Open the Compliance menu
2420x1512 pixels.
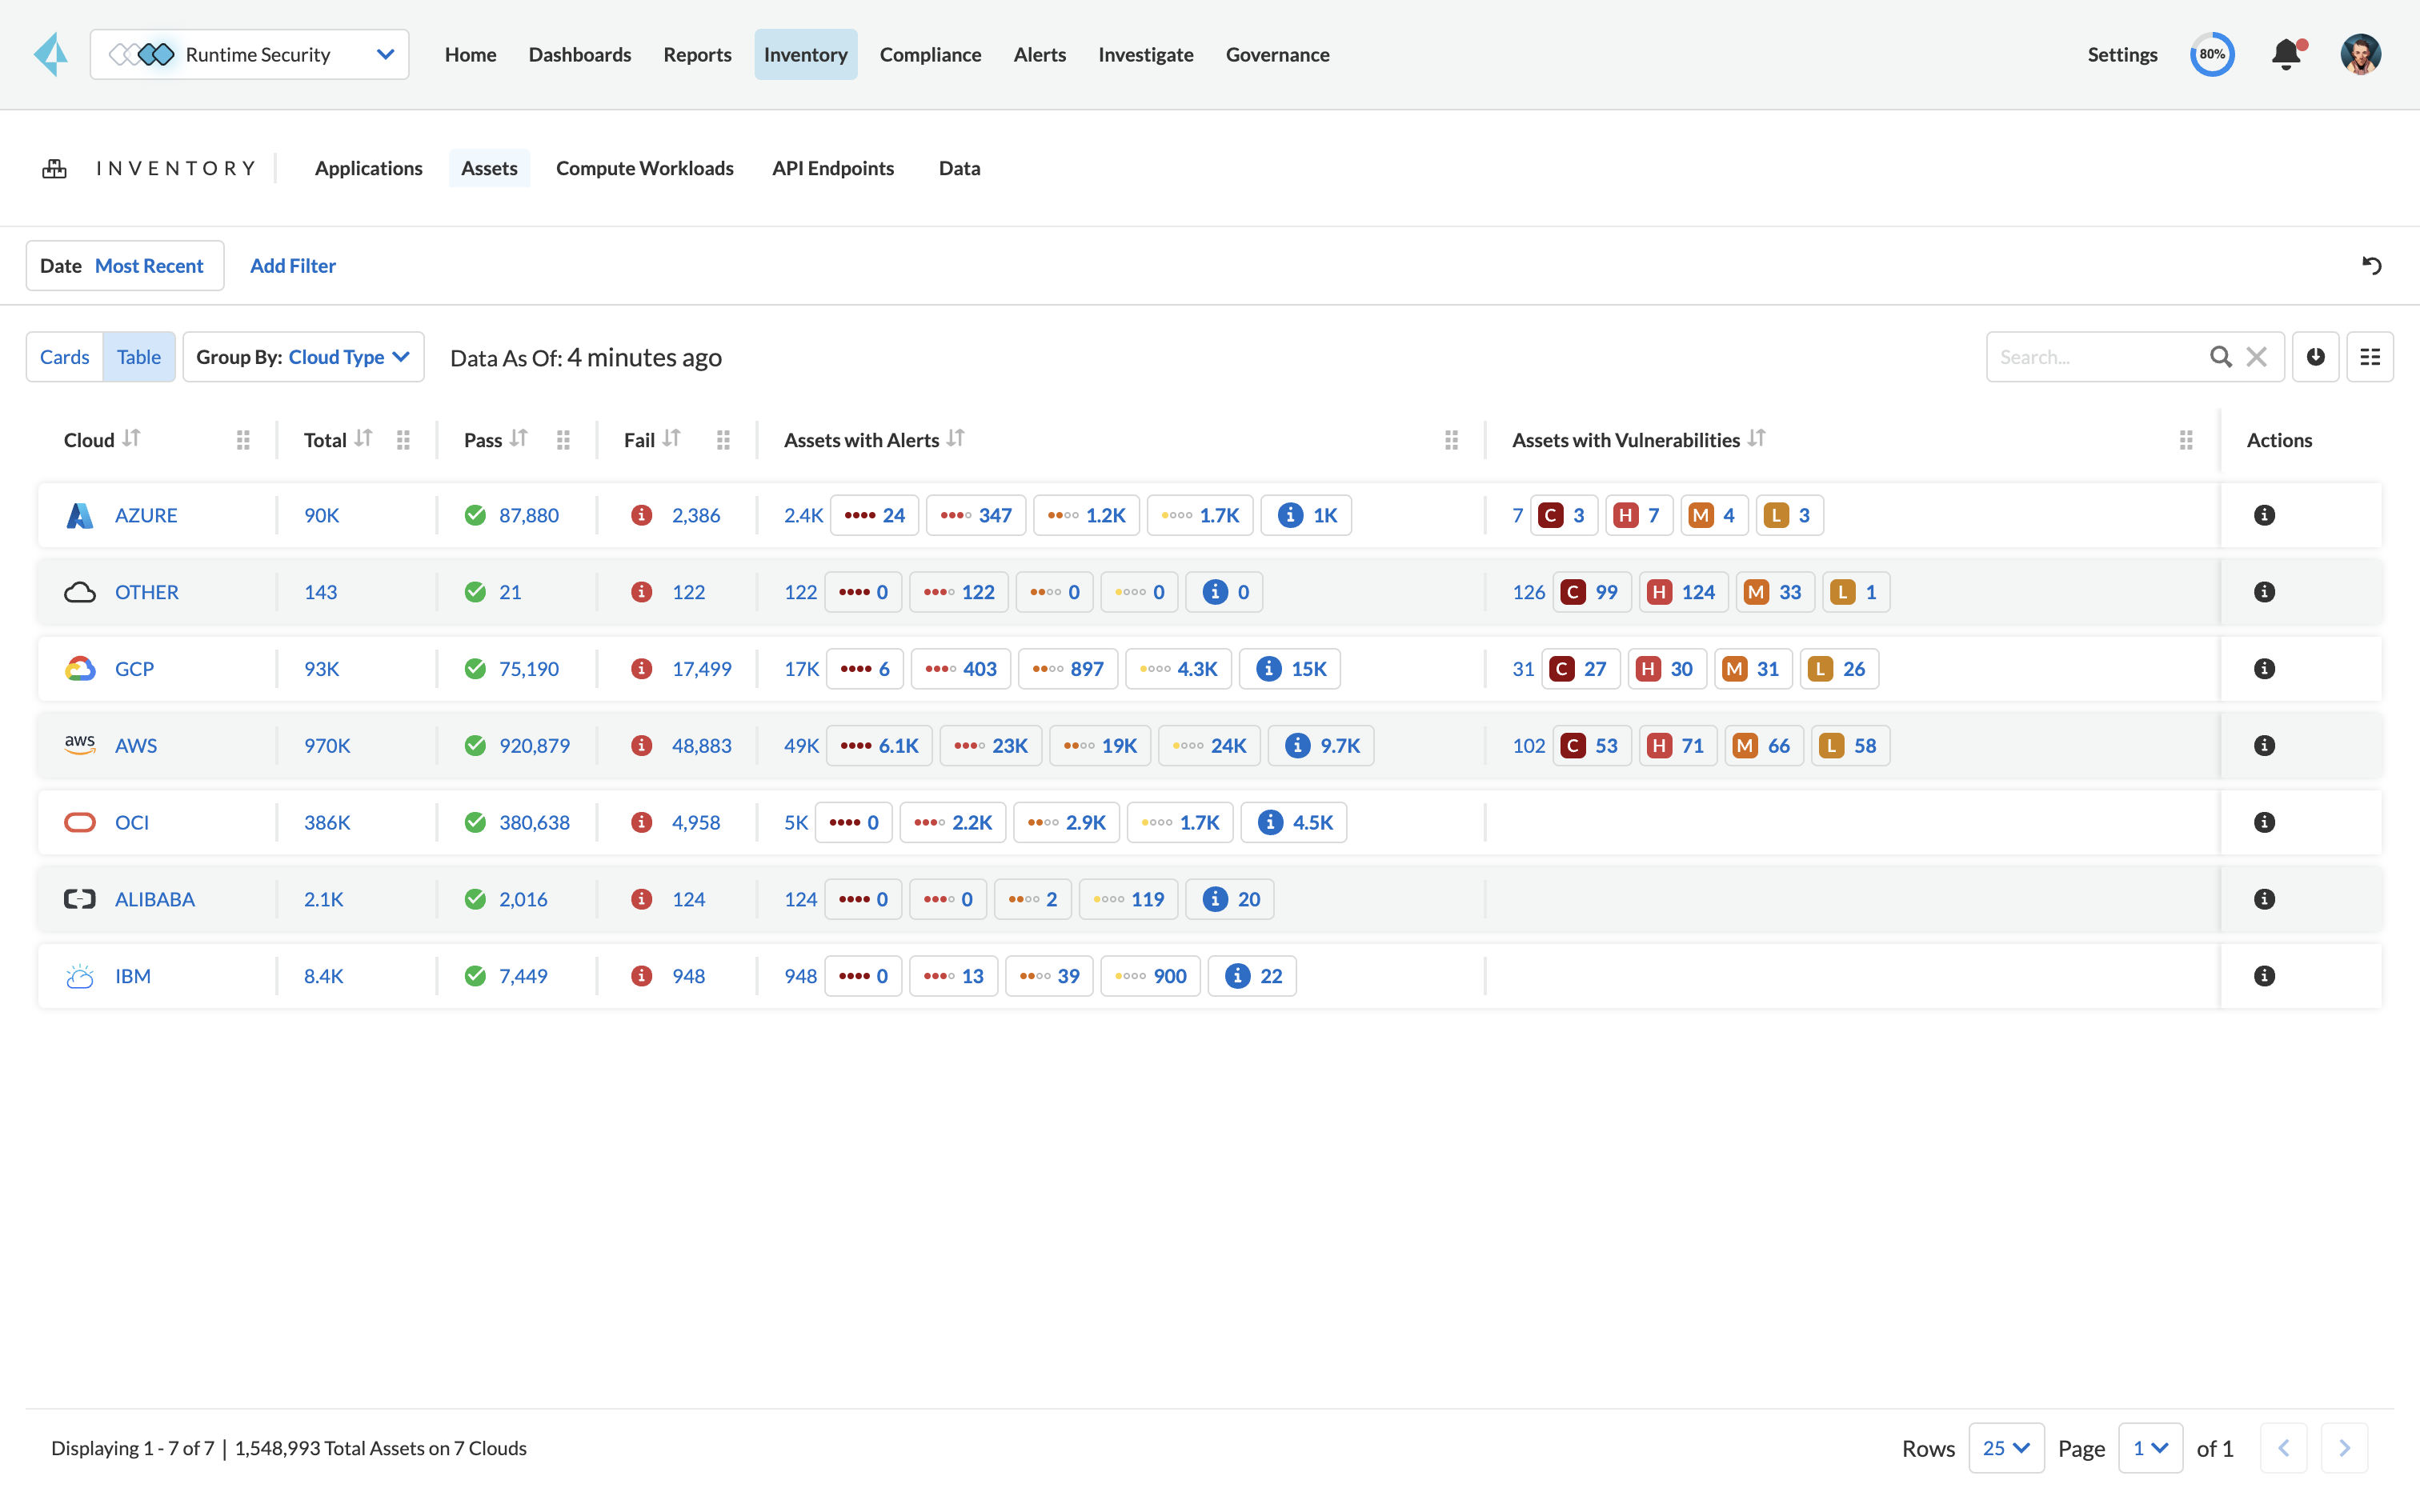930,54
